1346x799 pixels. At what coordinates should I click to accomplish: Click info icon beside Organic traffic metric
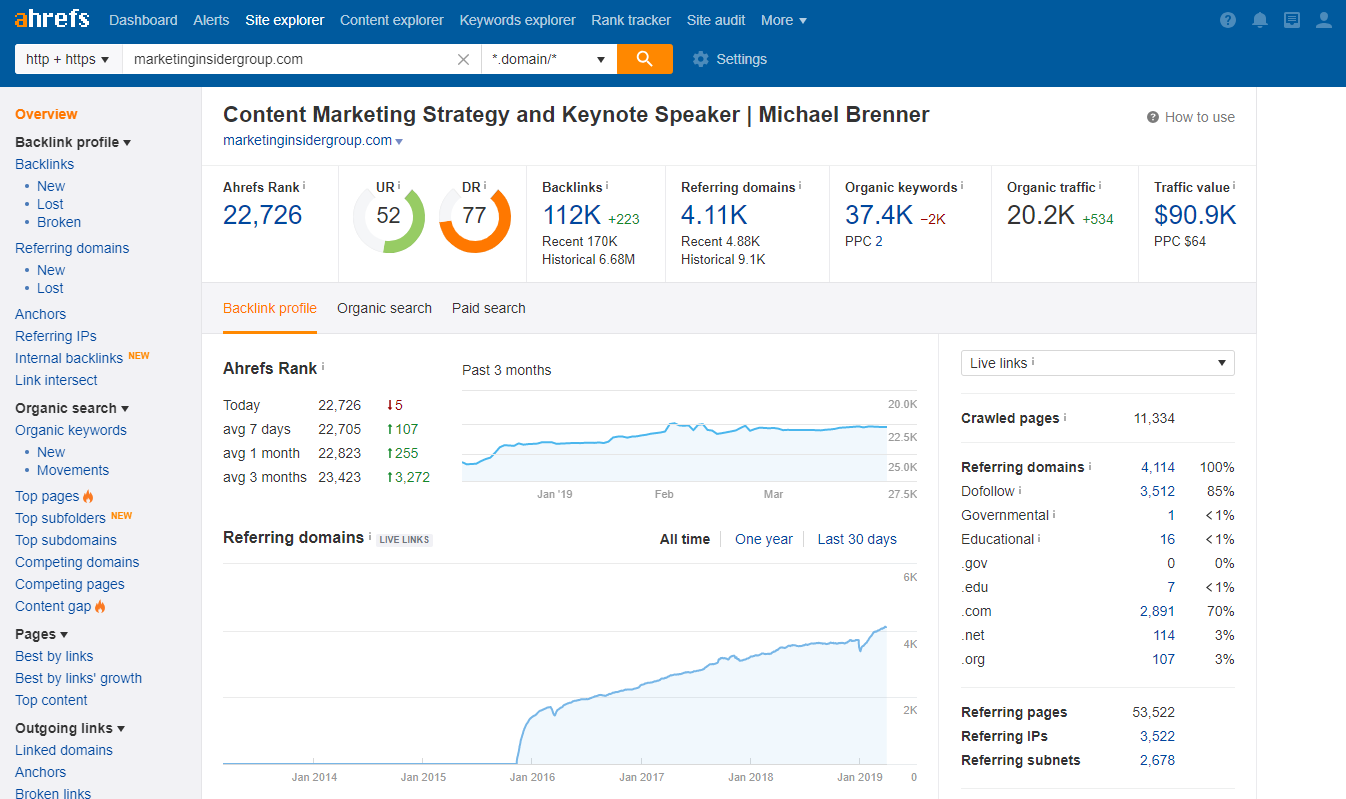[x=1100, y=186]
